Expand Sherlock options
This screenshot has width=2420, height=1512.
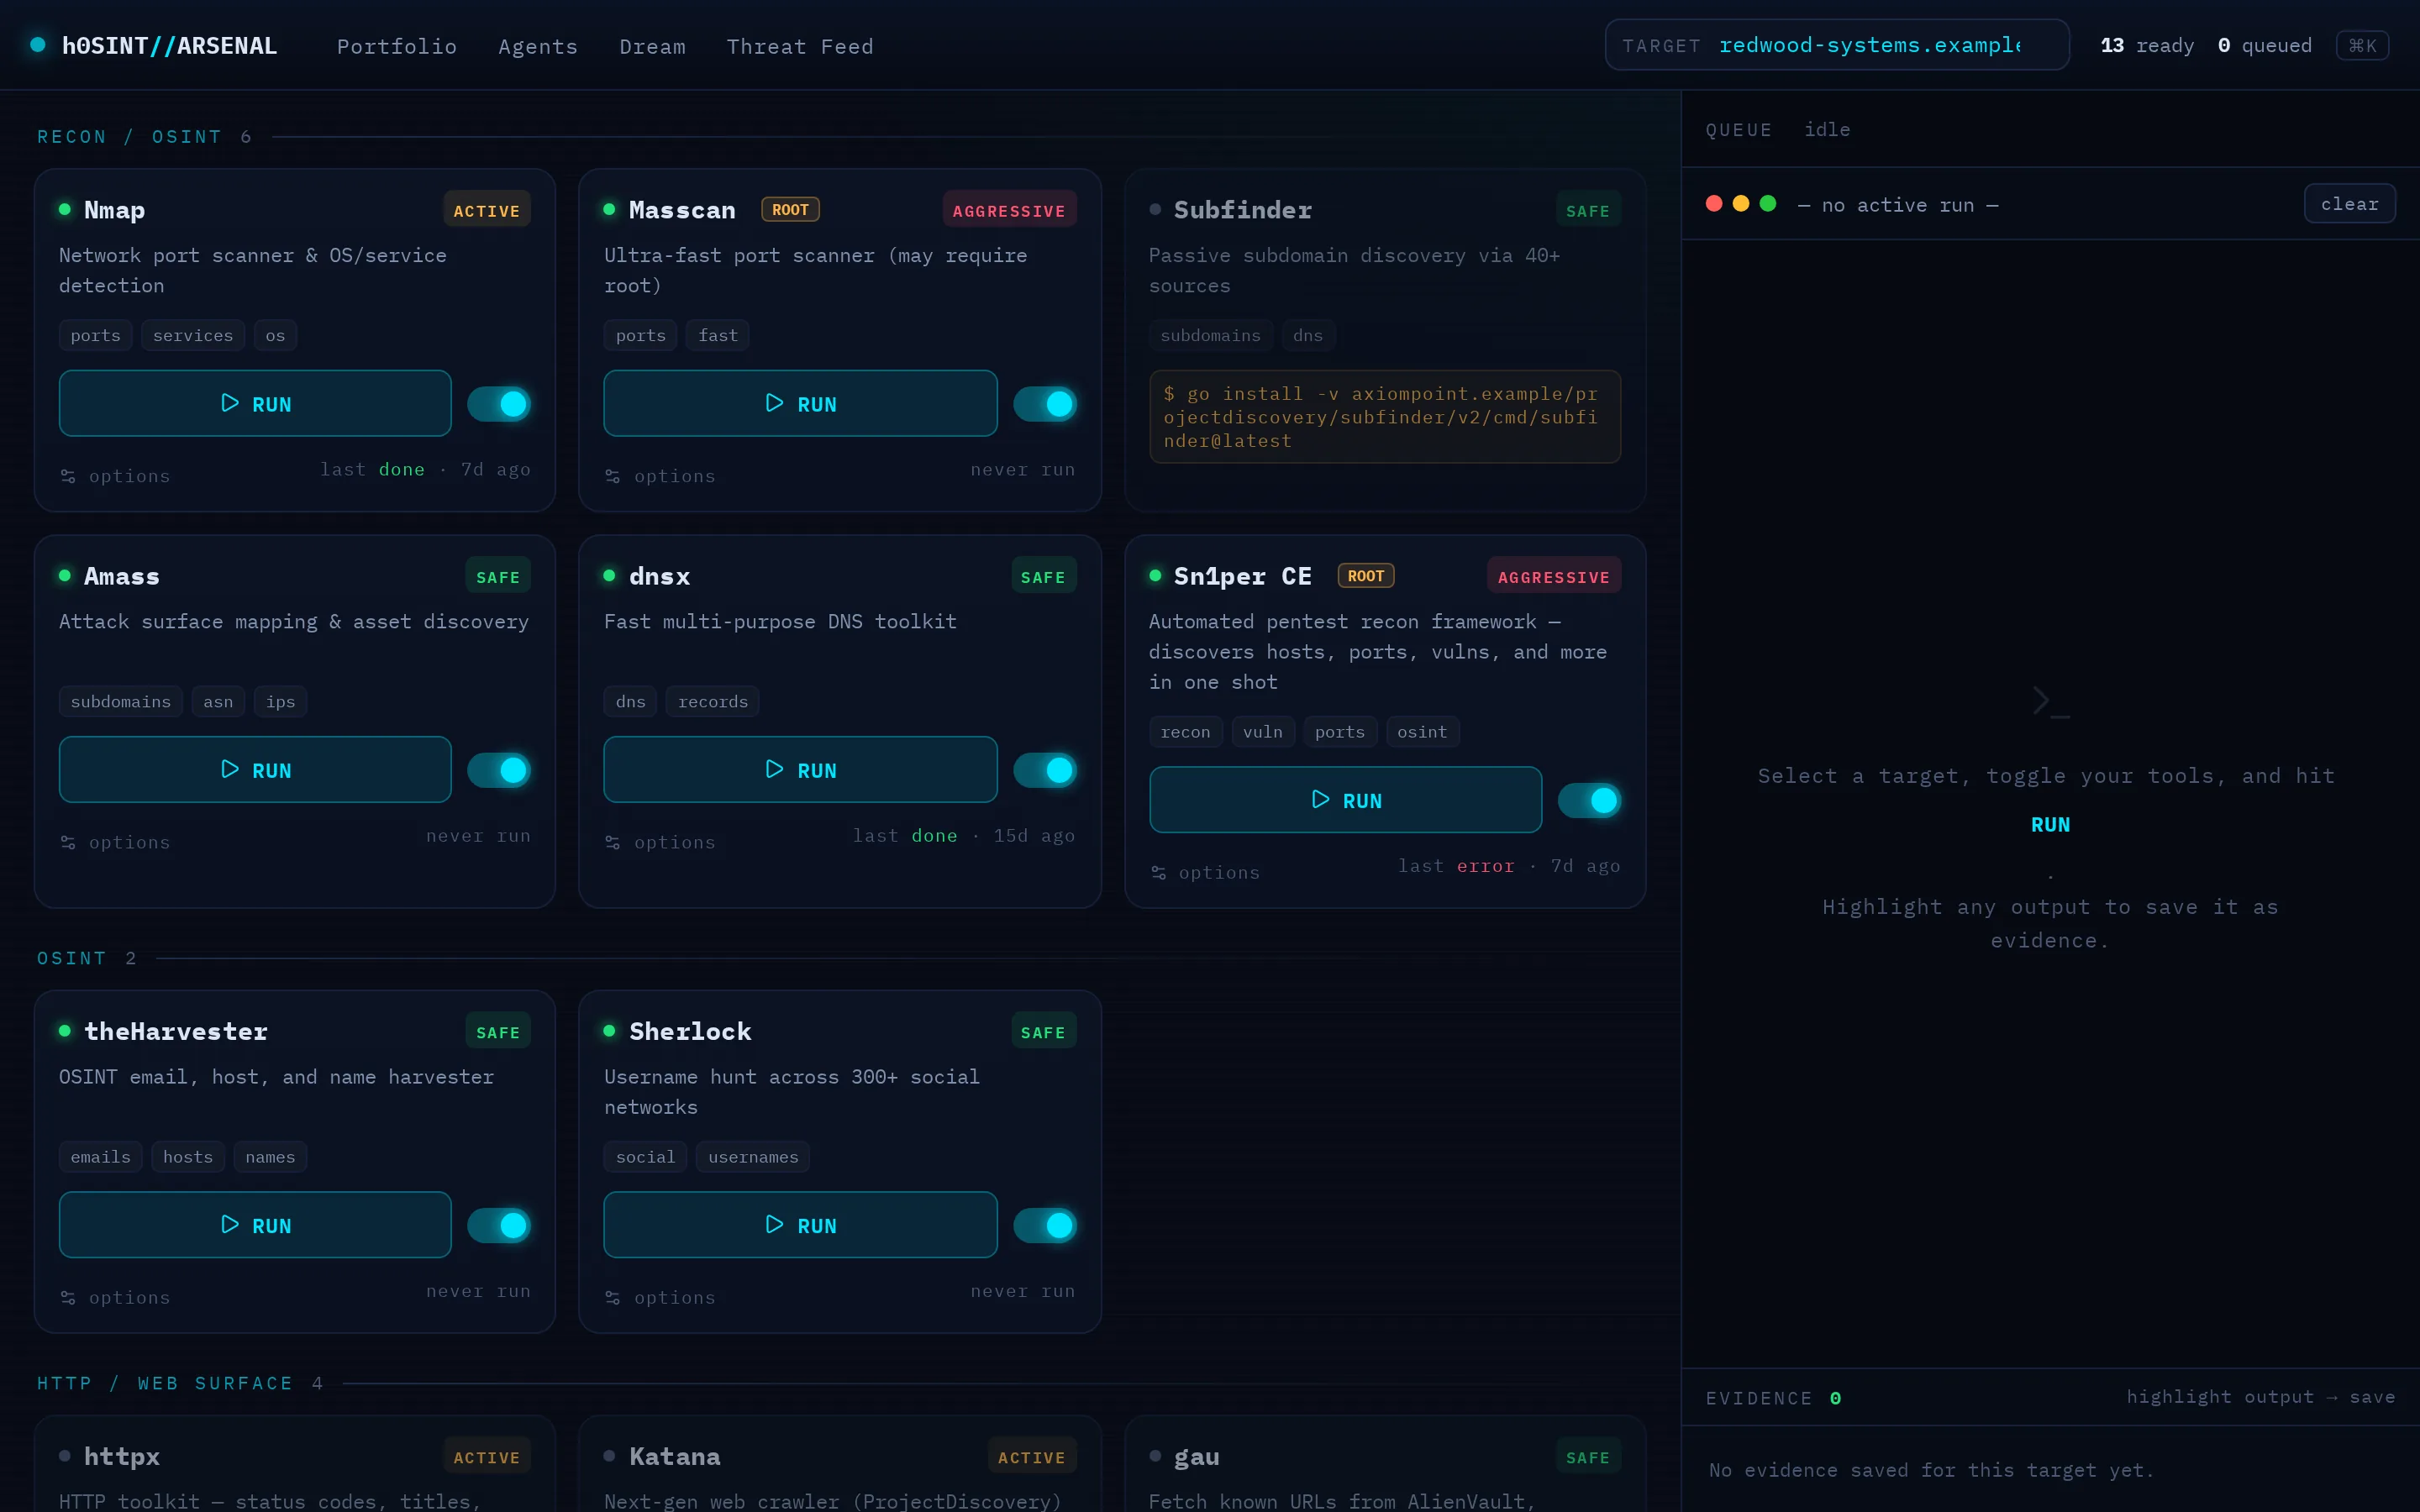pos(660,1297)
